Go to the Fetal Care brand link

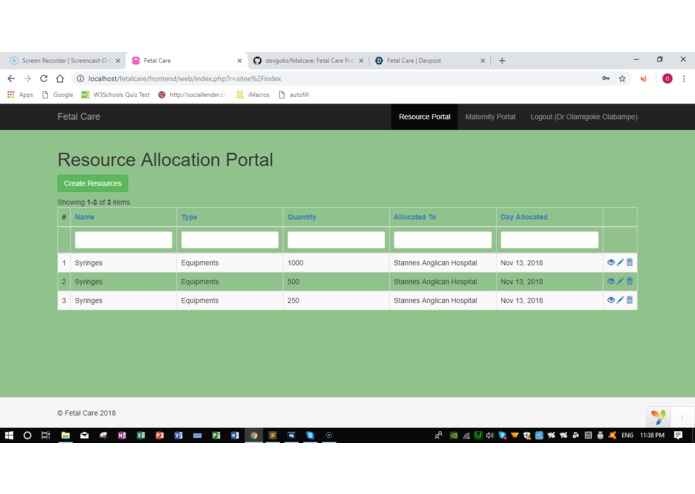click(78, 117)
